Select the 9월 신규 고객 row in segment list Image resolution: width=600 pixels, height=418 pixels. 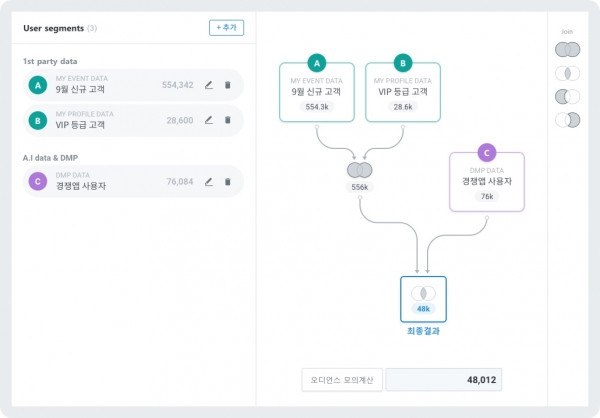tap(133, 85)
